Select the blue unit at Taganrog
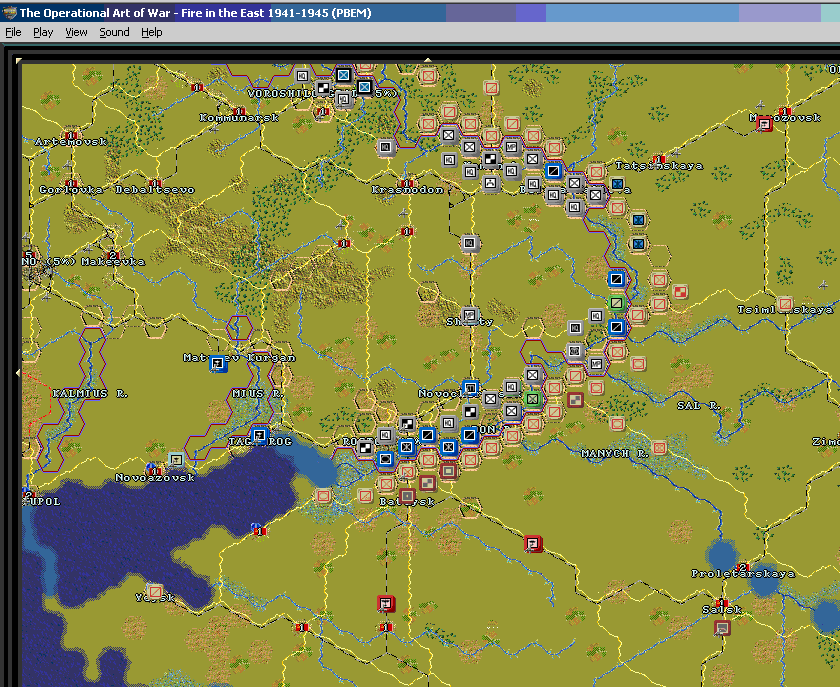Screen dimensions: 840x688 [259, 435]
